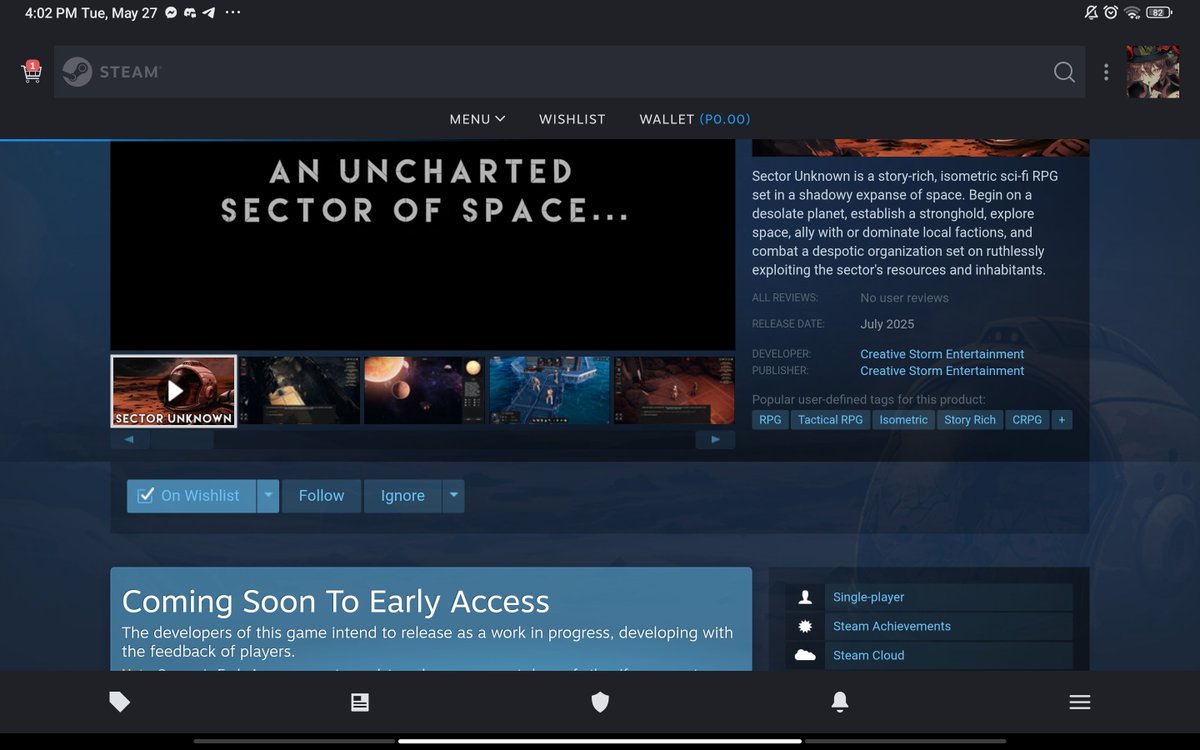
Task: Expand the wishlist dropdown arrow
Action: coord(268,496)
